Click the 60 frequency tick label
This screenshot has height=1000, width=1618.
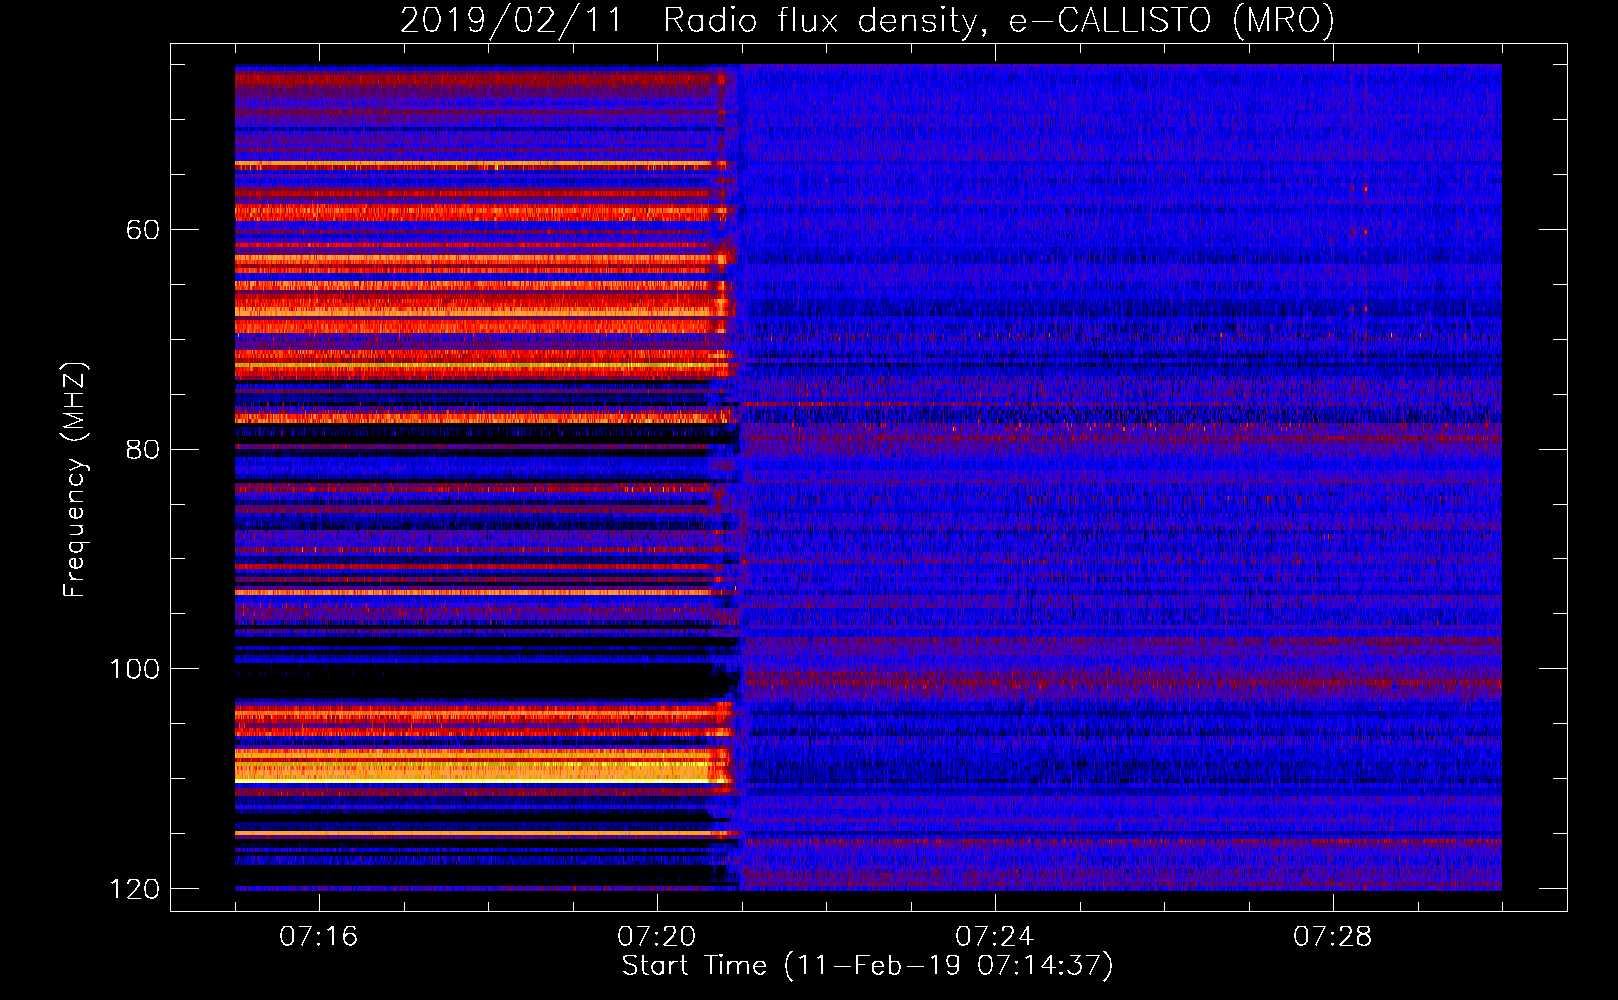click(143, 230)
